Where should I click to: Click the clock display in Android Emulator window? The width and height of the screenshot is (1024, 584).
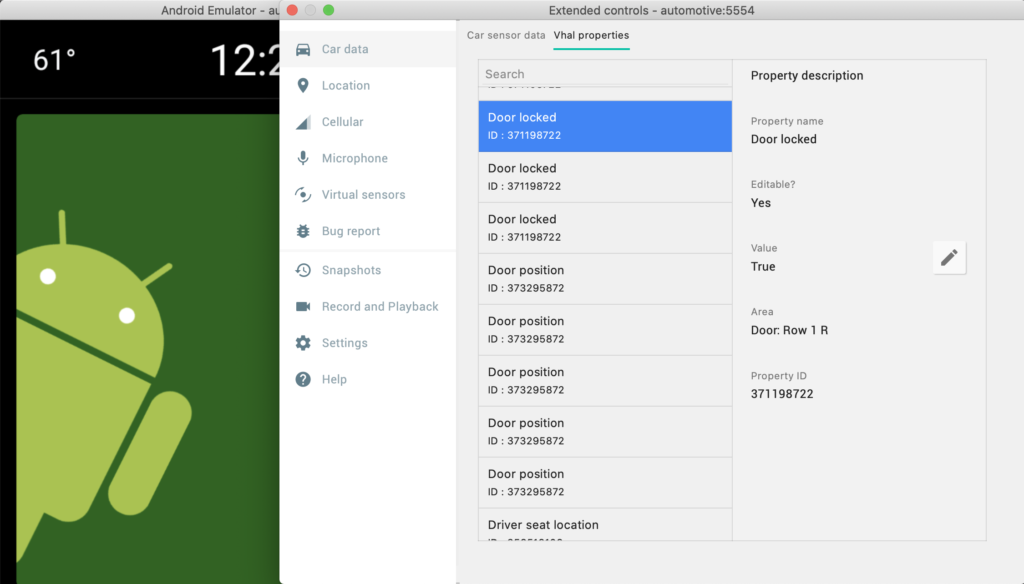coord(245,60)
